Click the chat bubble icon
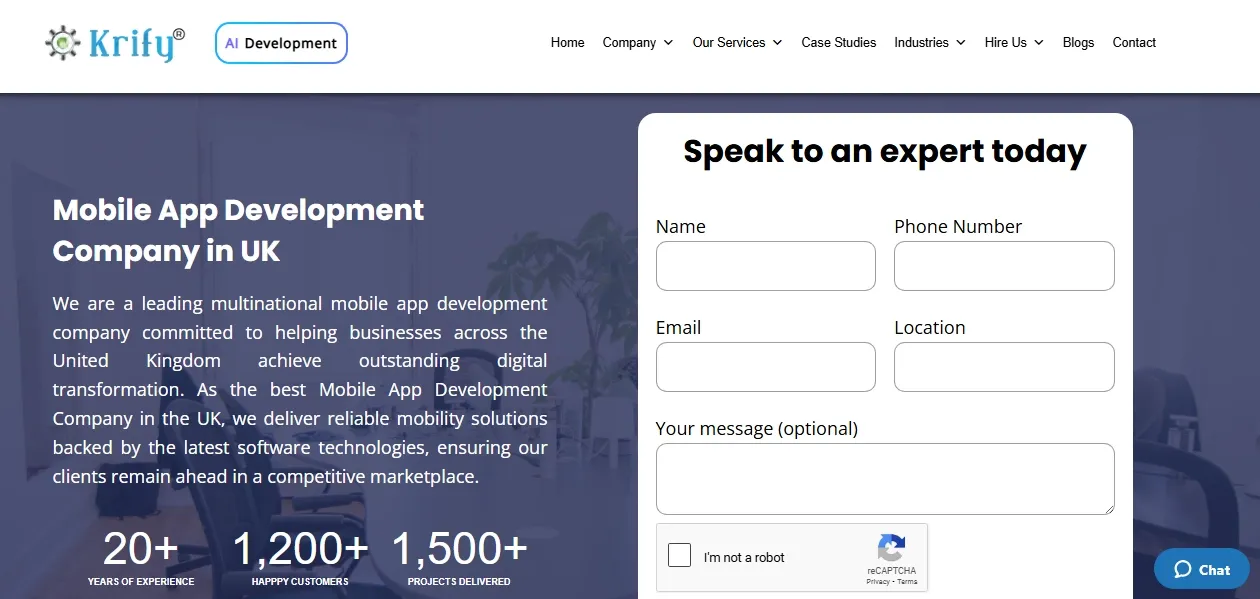1260x599 pixels. pyautogui.click(x=1183, y=569)
